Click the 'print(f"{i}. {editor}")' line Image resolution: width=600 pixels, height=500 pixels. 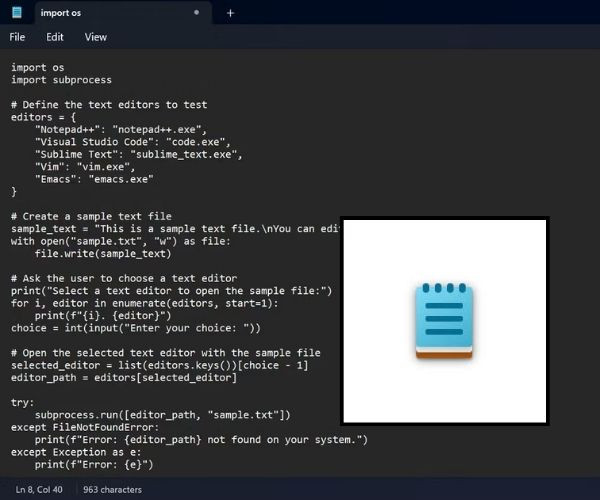tap(103, 316)
